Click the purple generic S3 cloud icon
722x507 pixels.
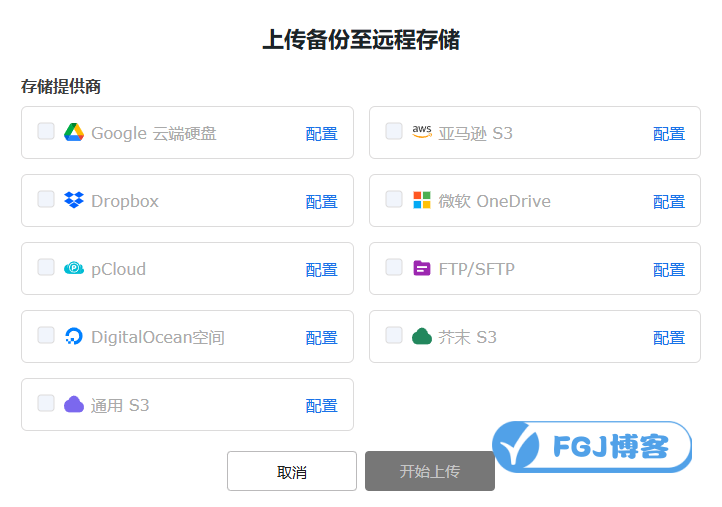click(x=74, y=404)
